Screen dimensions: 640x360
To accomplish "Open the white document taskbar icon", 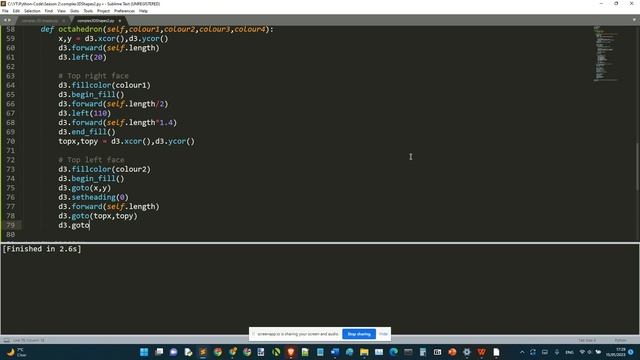I will coord(496,352).
